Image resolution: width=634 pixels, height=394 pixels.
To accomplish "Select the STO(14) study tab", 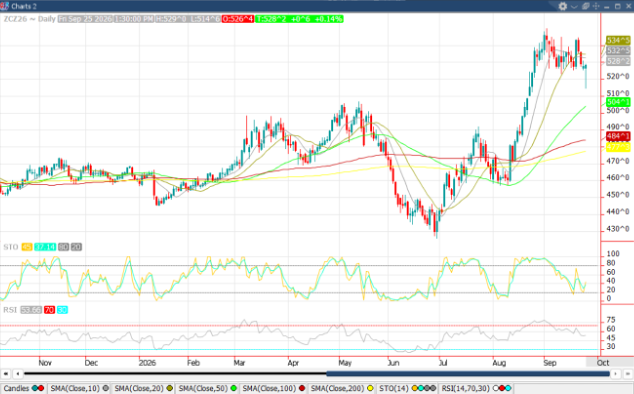I will 407,388.
